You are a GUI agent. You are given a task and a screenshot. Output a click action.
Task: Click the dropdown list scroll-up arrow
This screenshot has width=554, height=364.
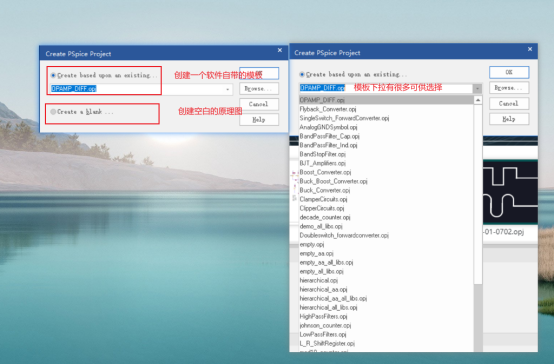[478, 100]
